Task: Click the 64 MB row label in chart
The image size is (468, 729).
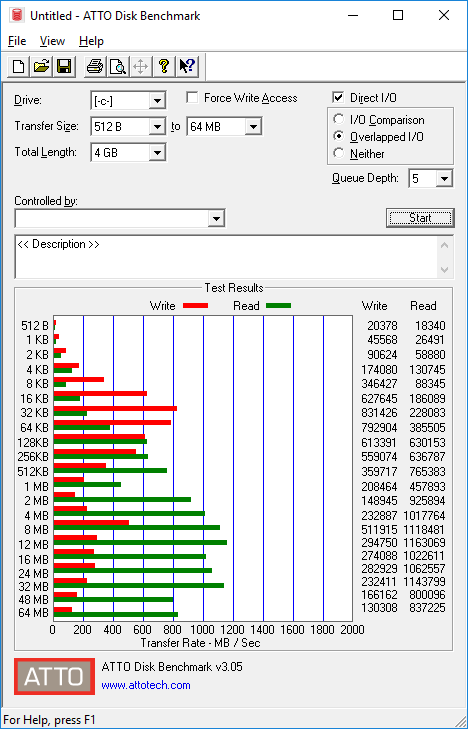Action: coord(33,613)
